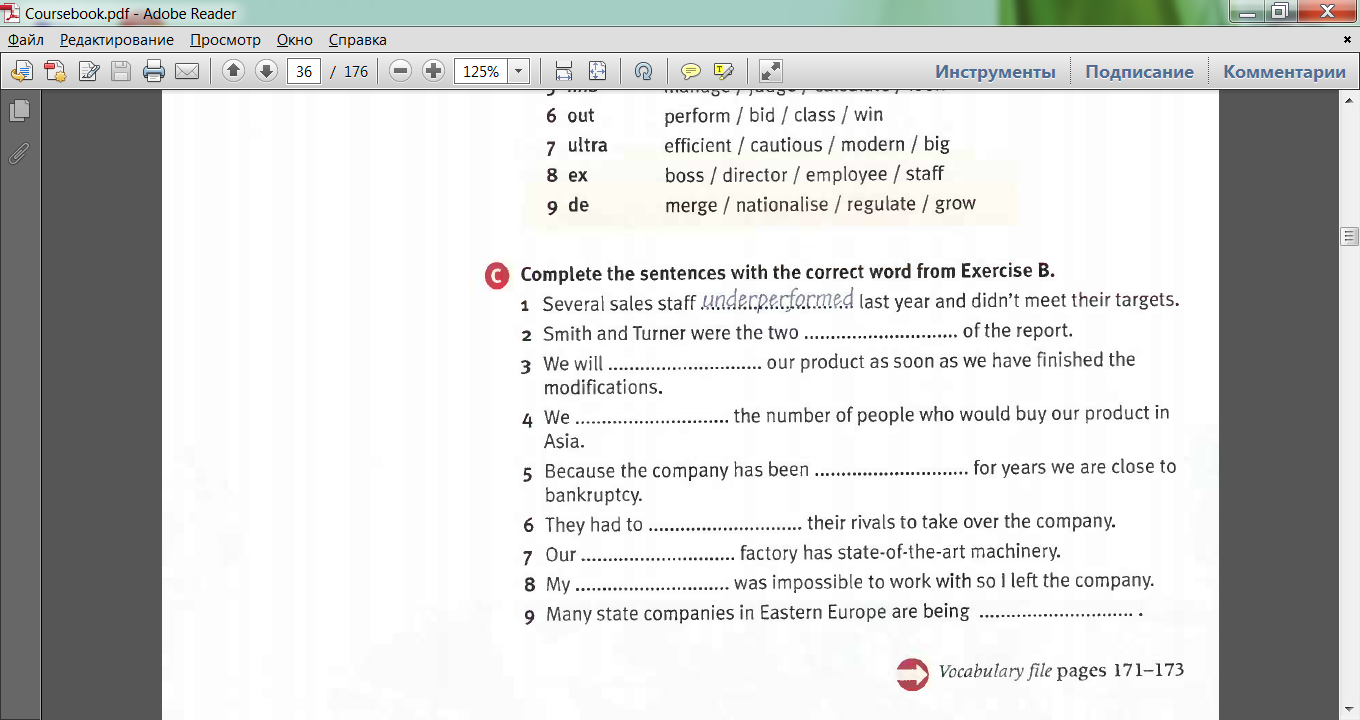Click the Adobe Reader title bar icon
Screen dimensions: 1360x720
pyautogui.click(x=12, y=13)
